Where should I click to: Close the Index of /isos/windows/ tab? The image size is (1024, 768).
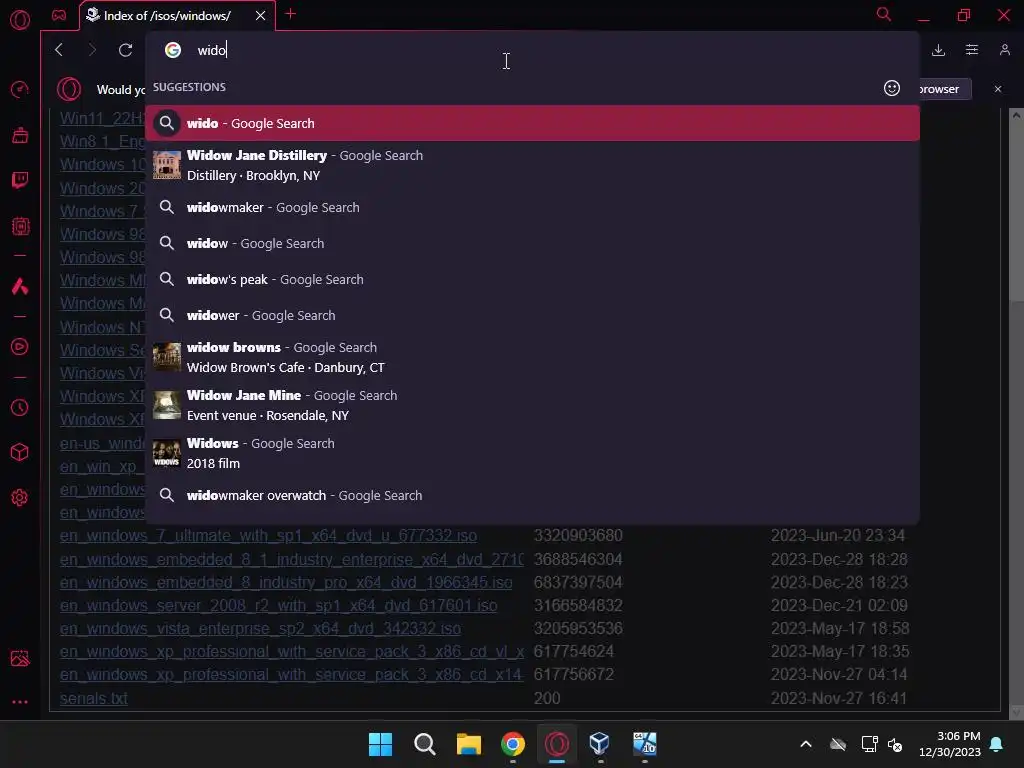pyautogui.click(x=261, y=16)
